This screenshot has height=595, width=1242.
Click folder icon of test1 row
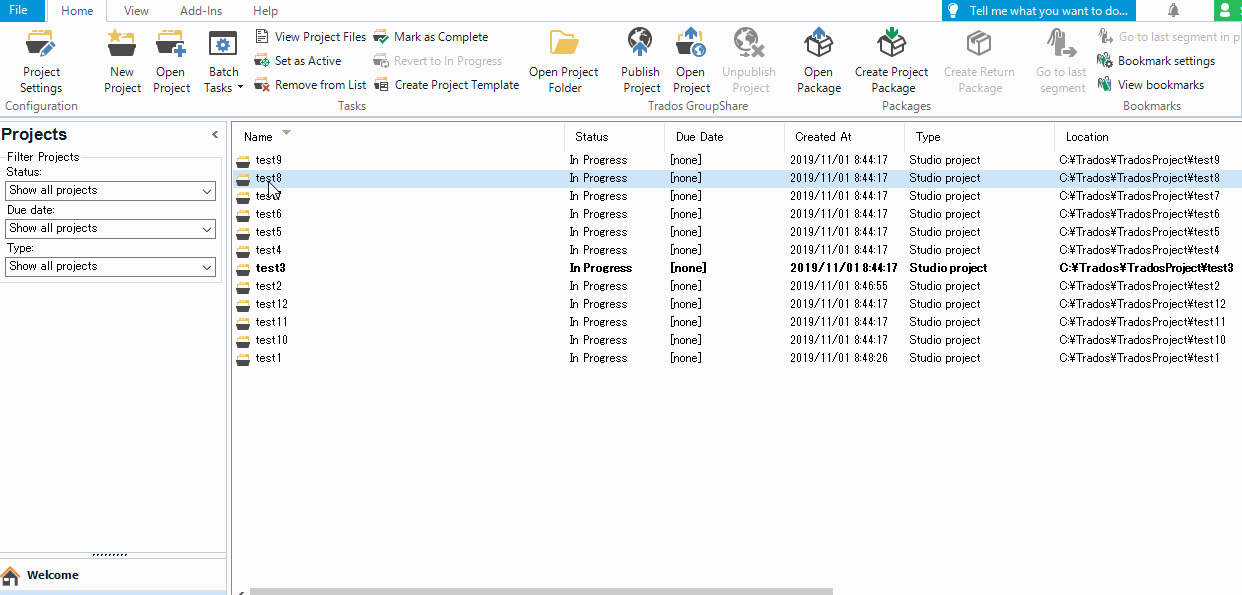243,358
